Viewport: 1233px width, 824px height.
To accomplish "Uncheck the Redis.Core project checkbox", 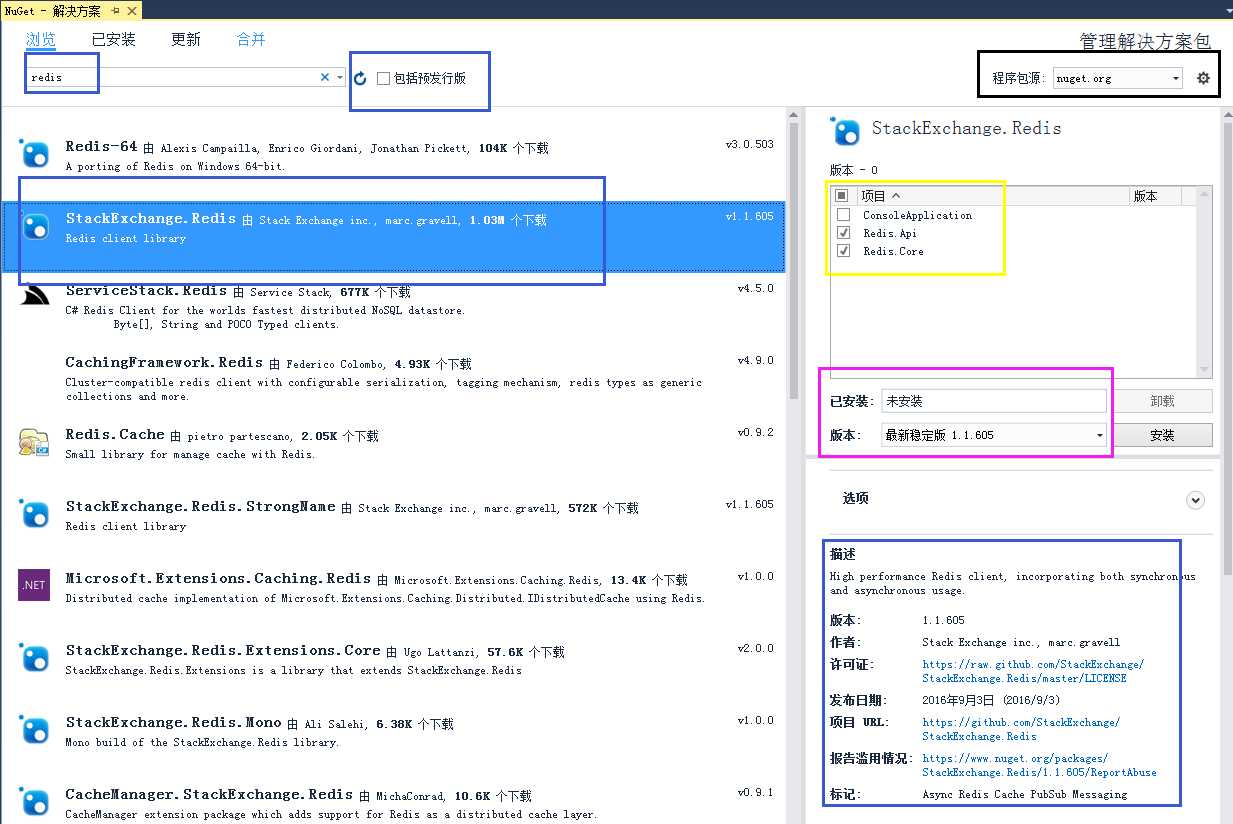I will pyautogui.click(x=843, y=251).
